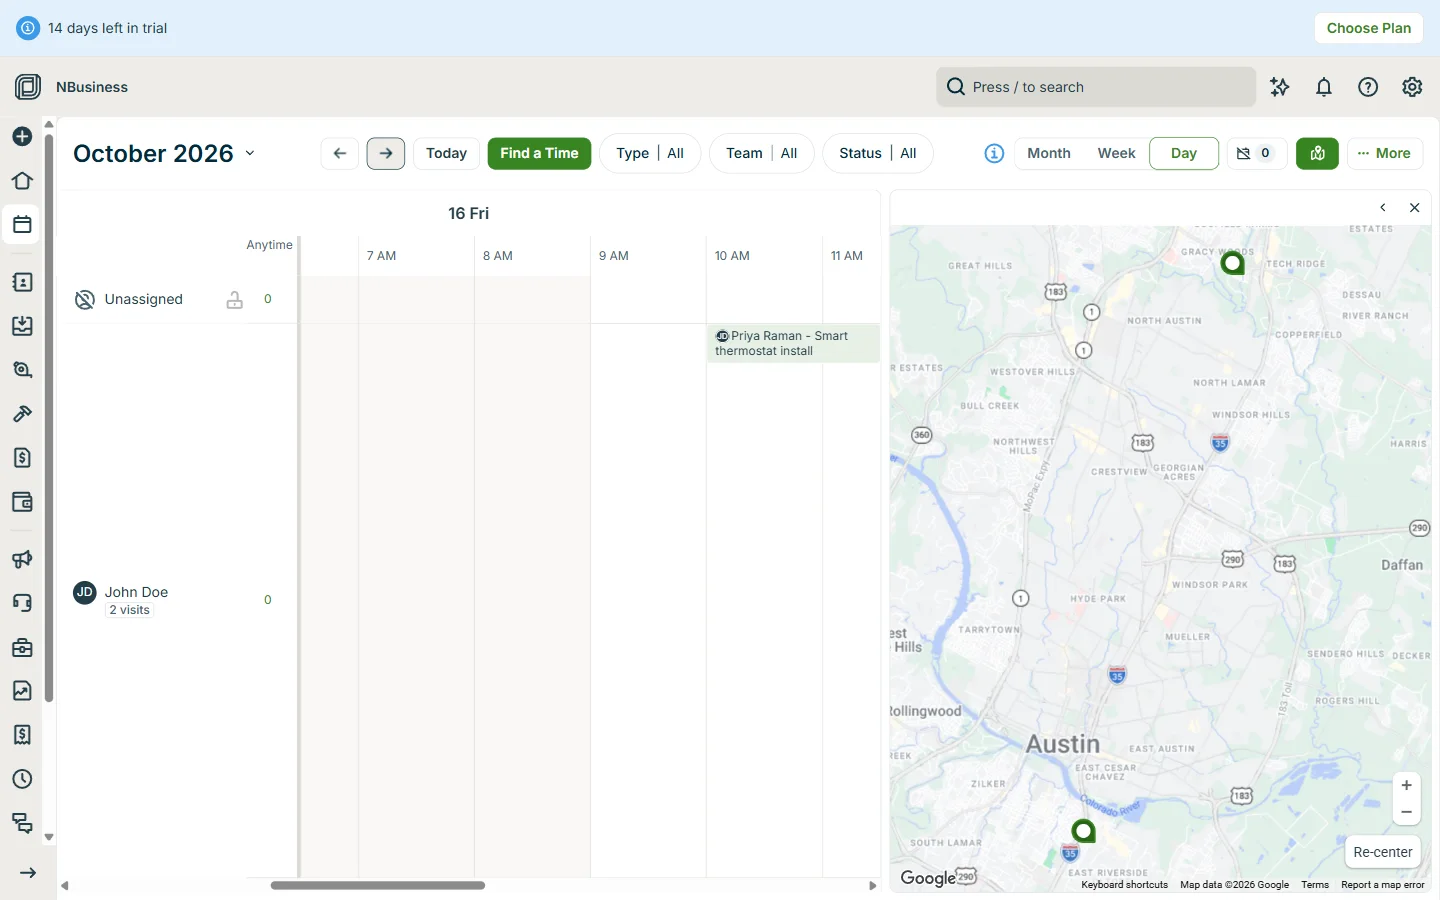Click the sidebar vertical scrollbar thumb
The image size is (1440, 900).
(48, 418)
